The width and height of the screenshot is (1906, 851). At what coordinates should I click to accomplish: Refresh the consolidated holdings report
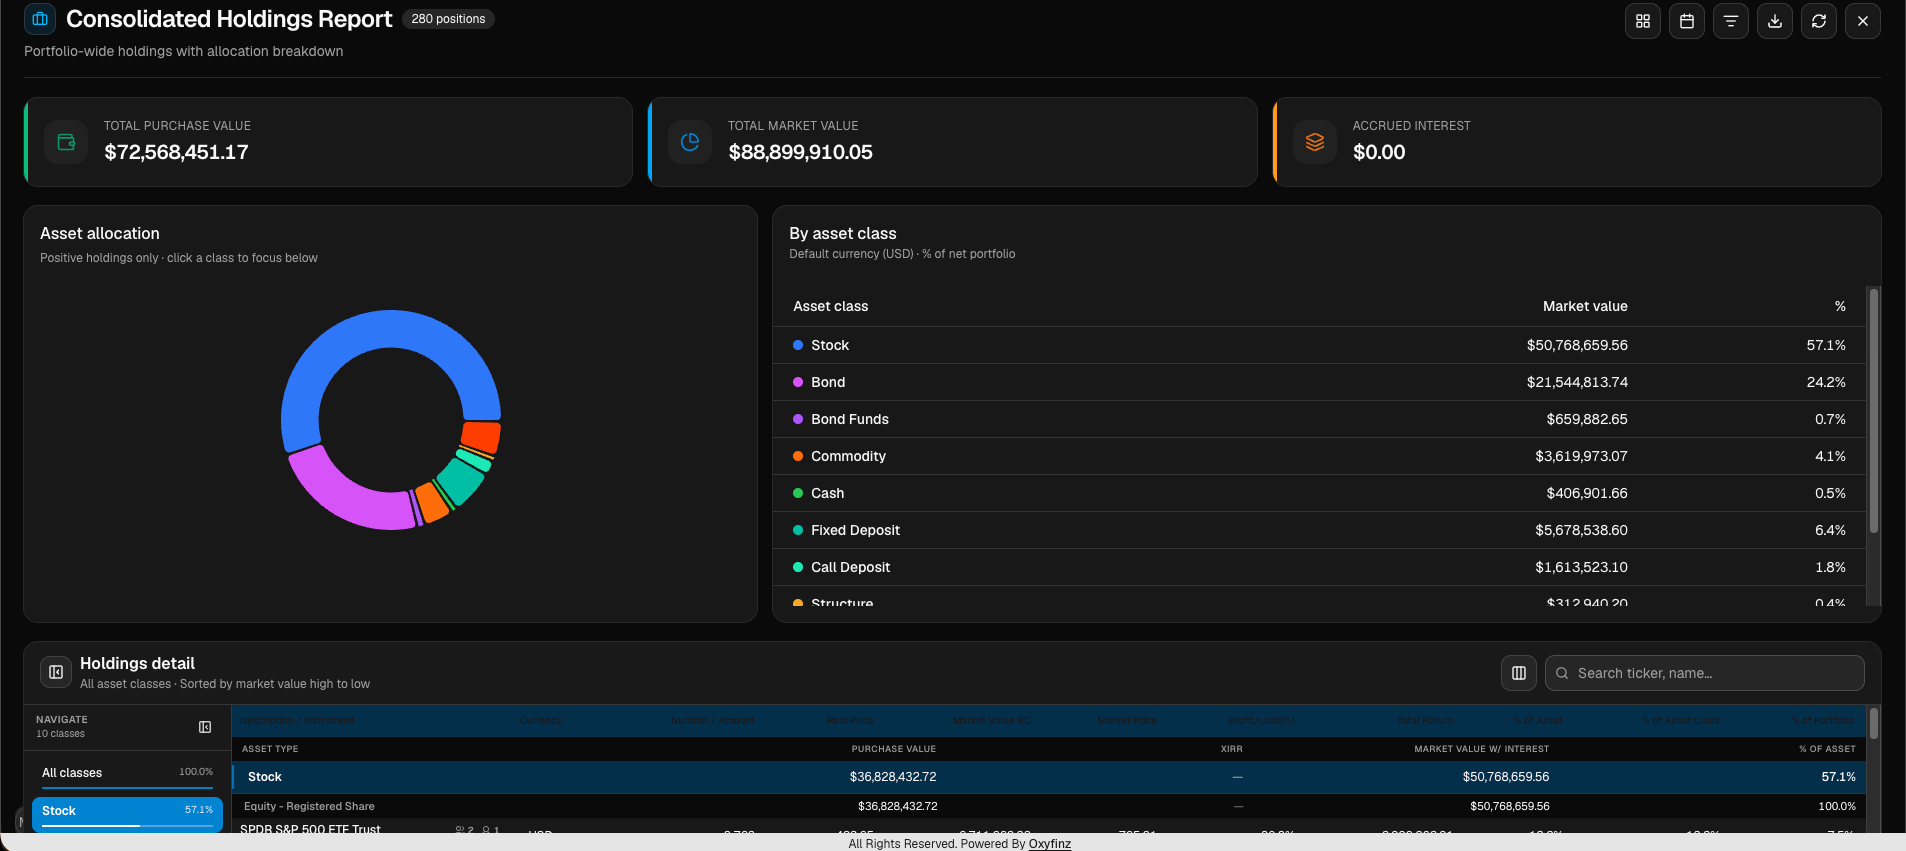pos(1819,21)
